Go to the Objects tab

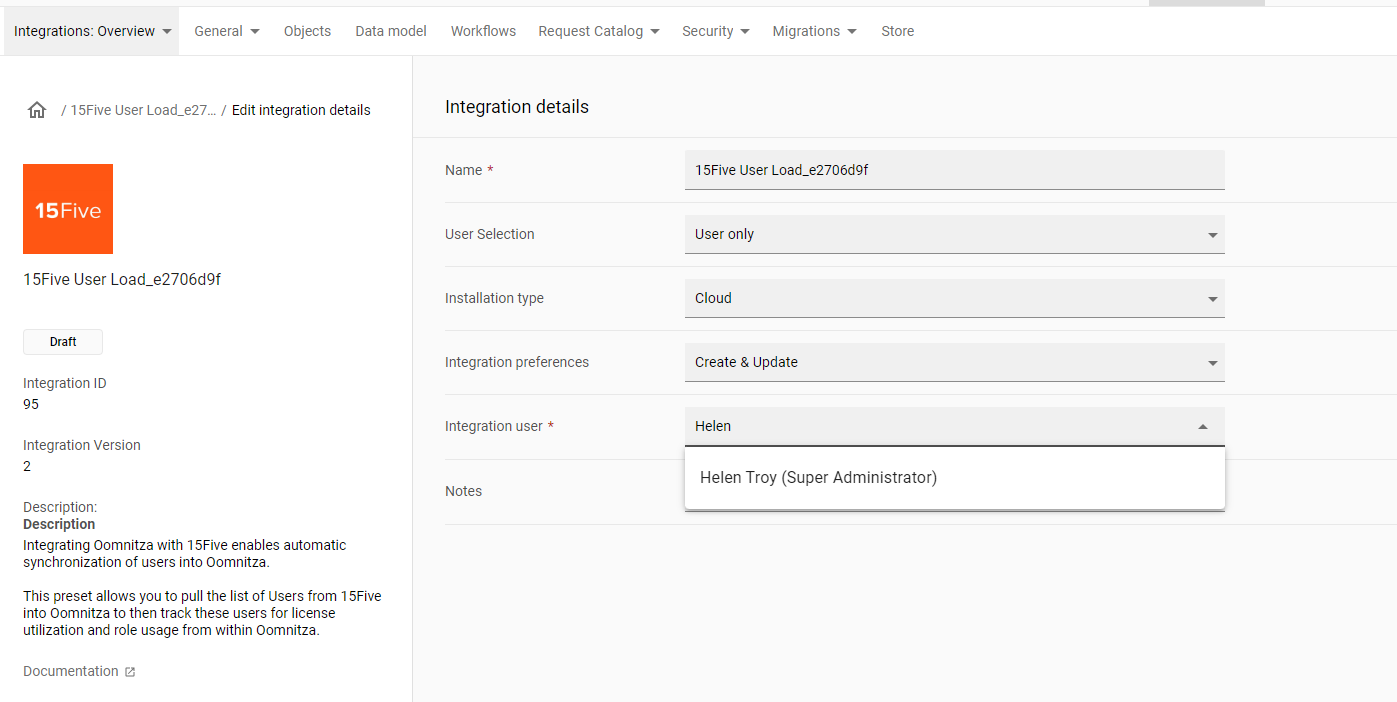307,31
